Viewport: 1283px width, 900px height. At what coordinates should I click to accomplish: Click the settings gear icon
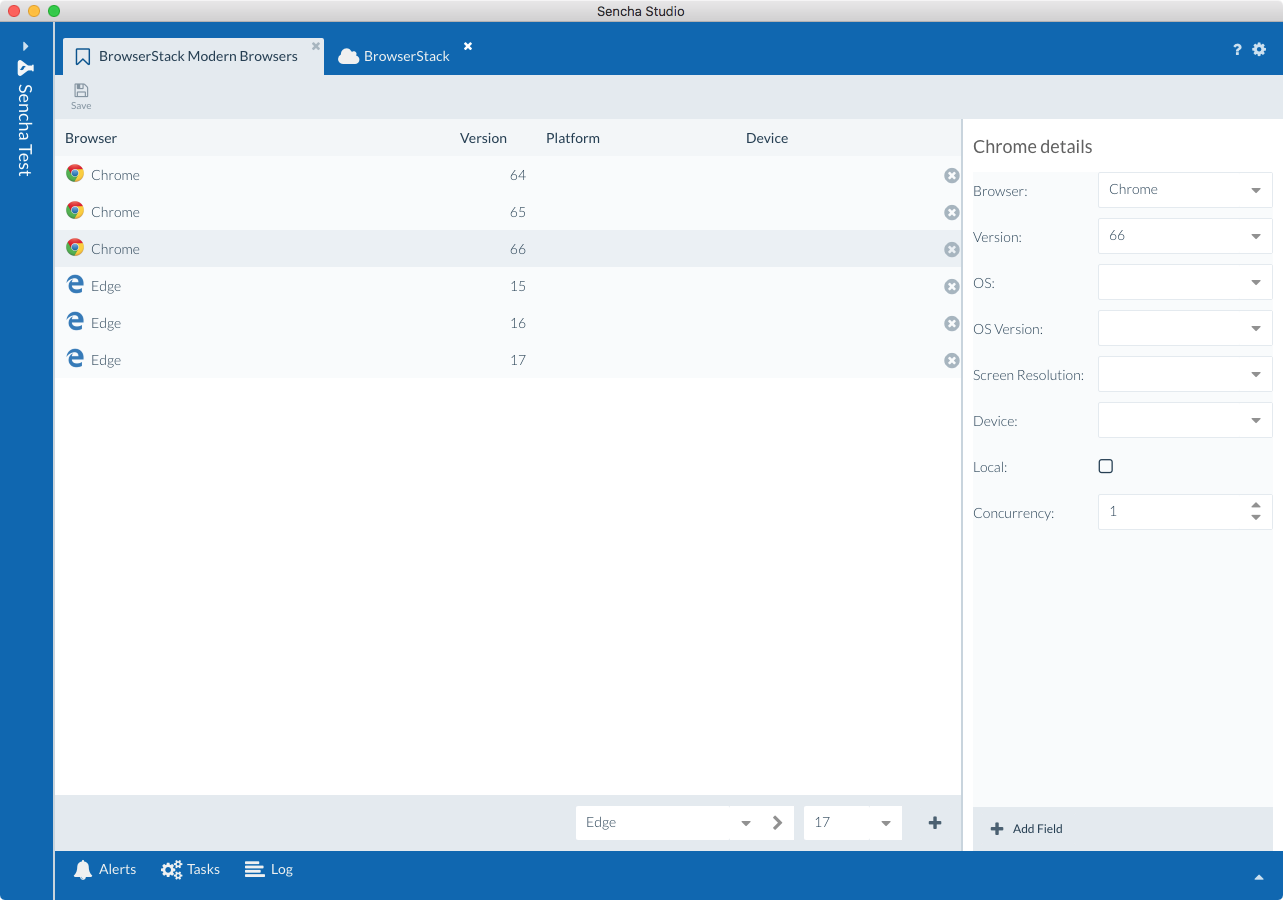tap(1259, 49)
